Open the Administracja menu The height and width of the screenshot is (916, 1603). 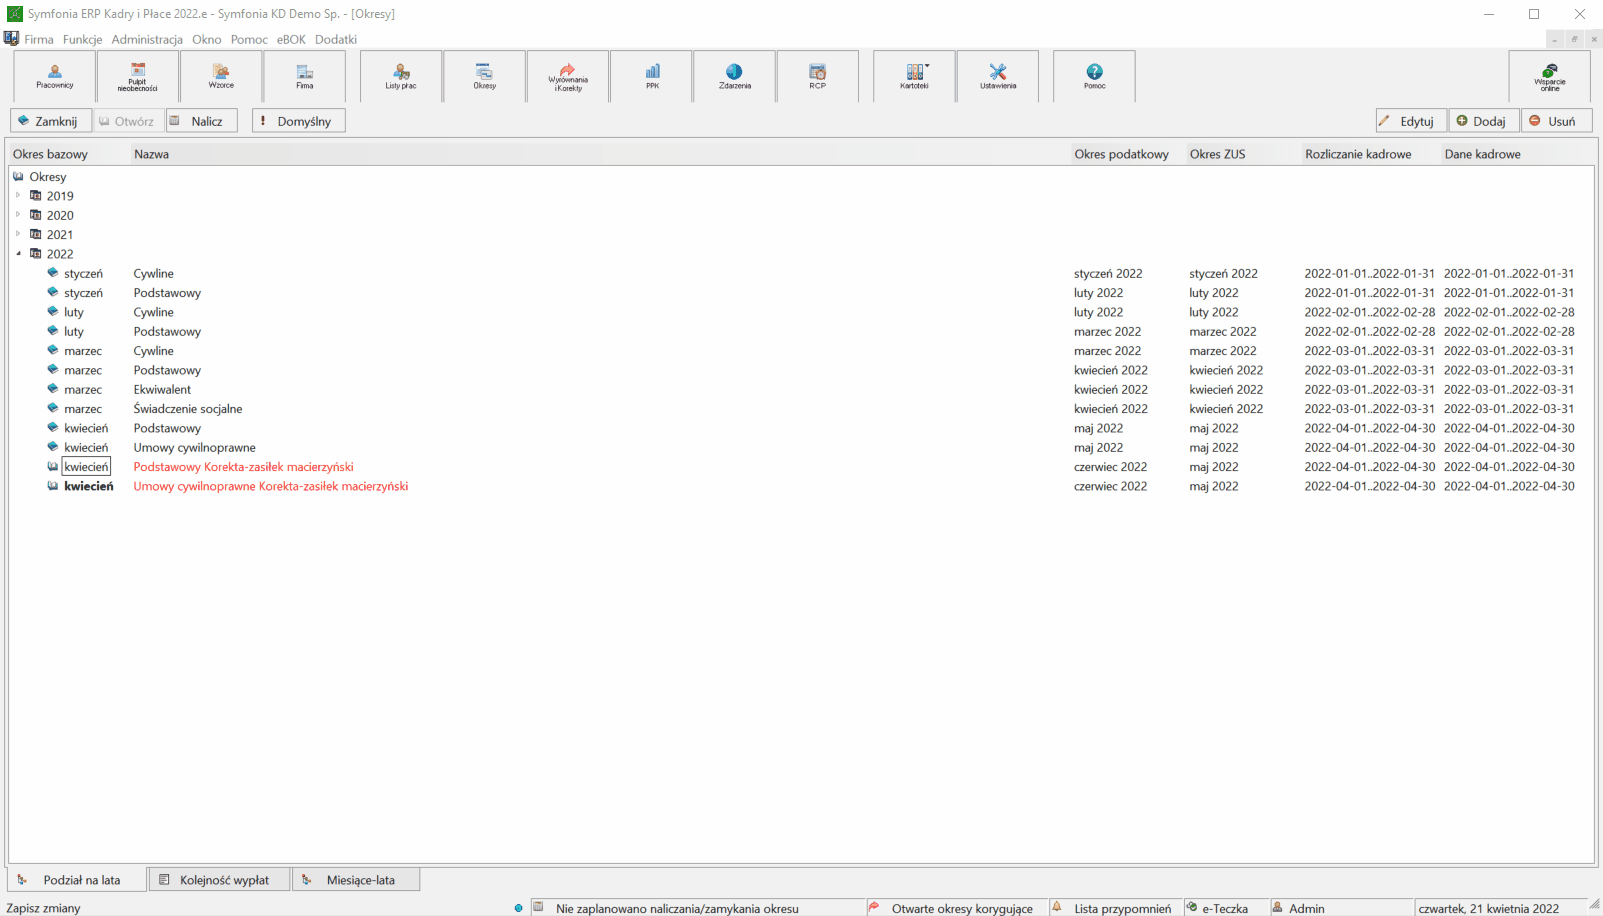tap(147, 39)
